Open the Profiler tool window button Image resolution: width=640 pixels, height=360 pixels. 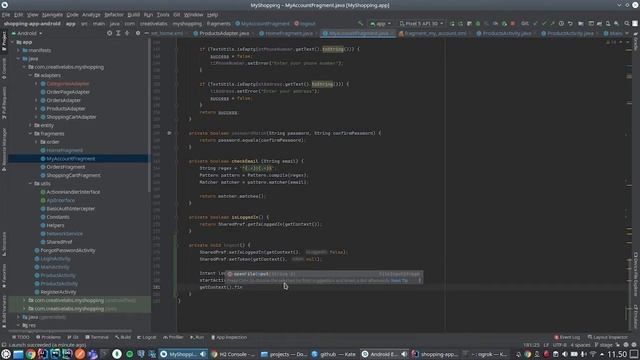point(173,337)
